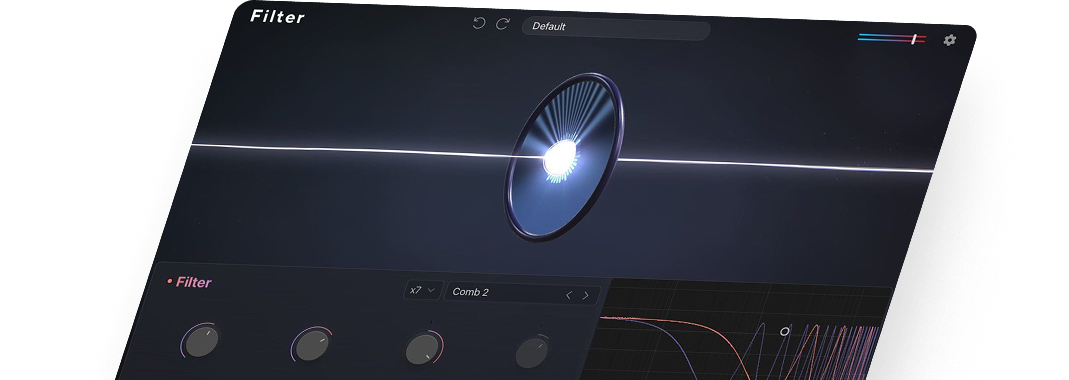Click the Filter plugin title logo
The width and height of the screenshot is (1069, 380).
[277, 16]
